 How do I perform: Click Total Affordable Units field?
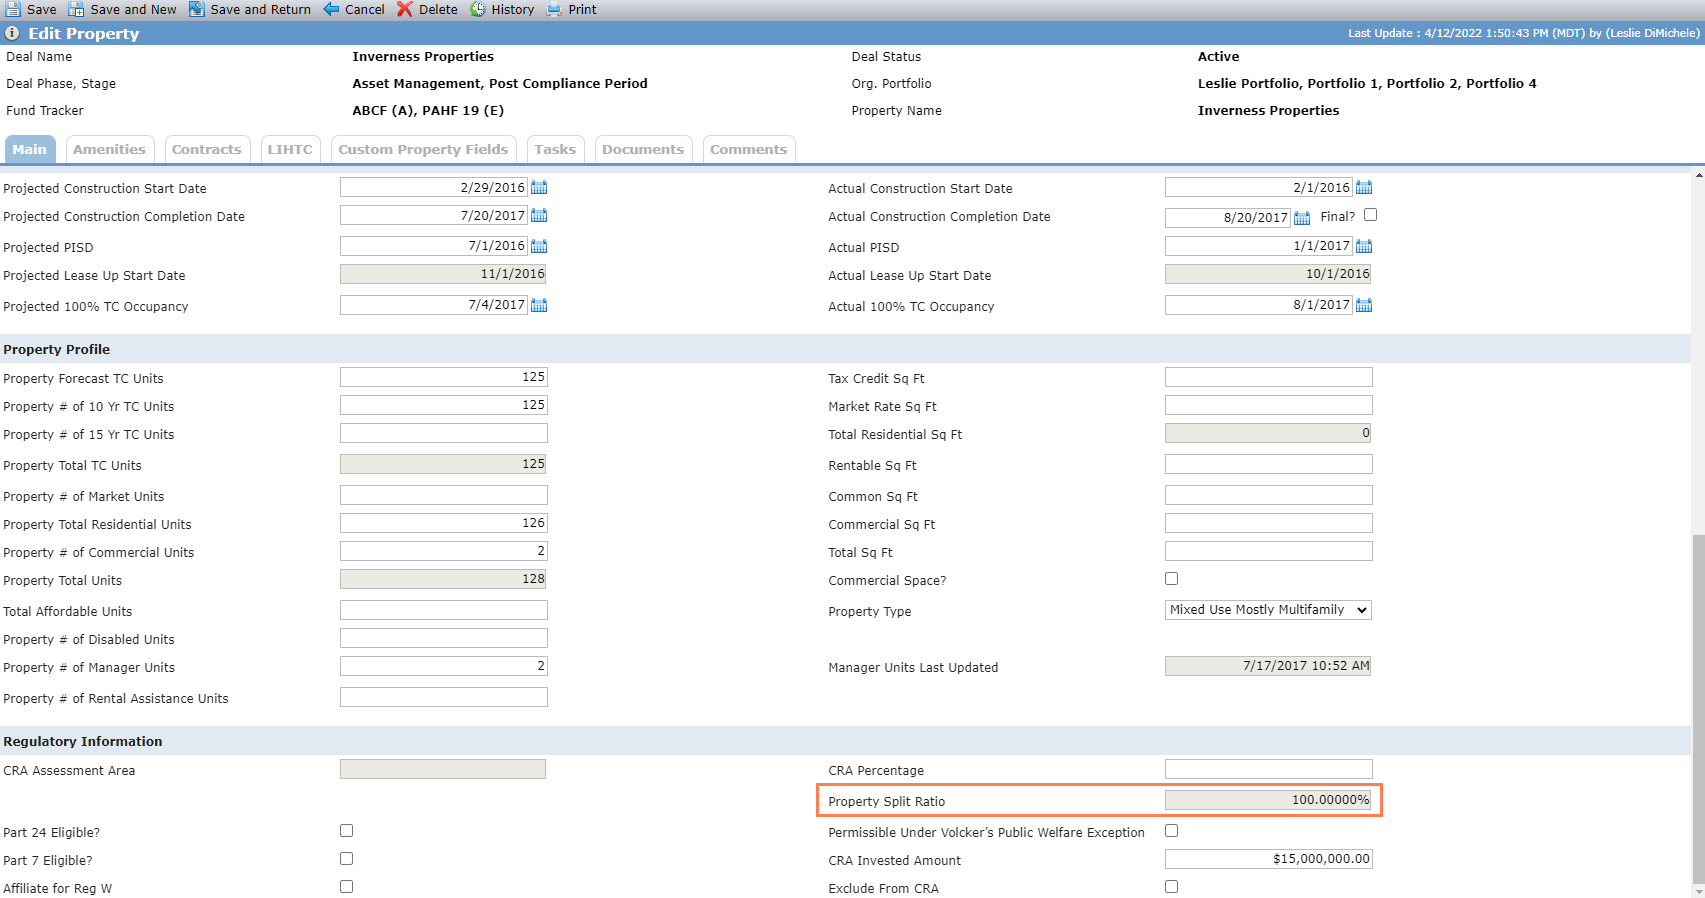tap(444, 610)
